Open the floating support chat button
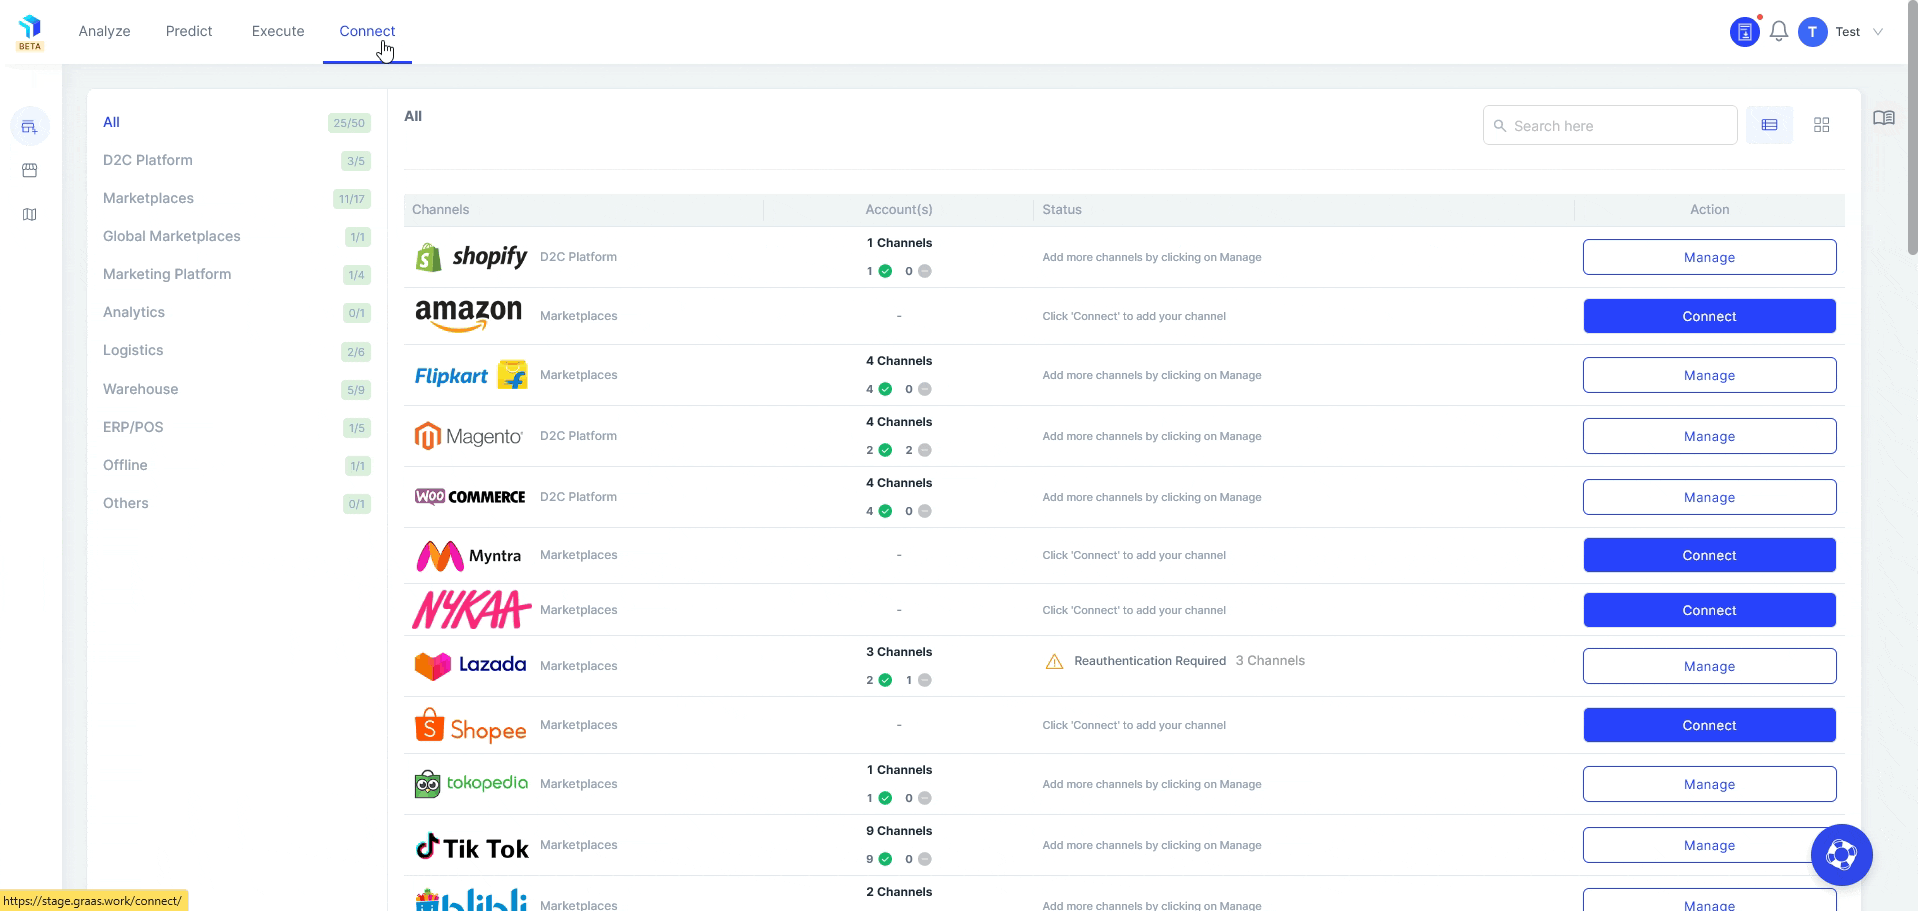 (1841, 855)
